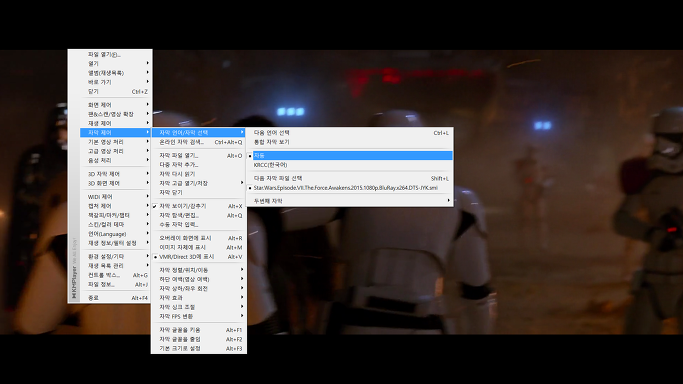Select the Star.Wars.Episode.VII .smi subtitle file
This screenshot has height=384, width=683.
(350, 188)
